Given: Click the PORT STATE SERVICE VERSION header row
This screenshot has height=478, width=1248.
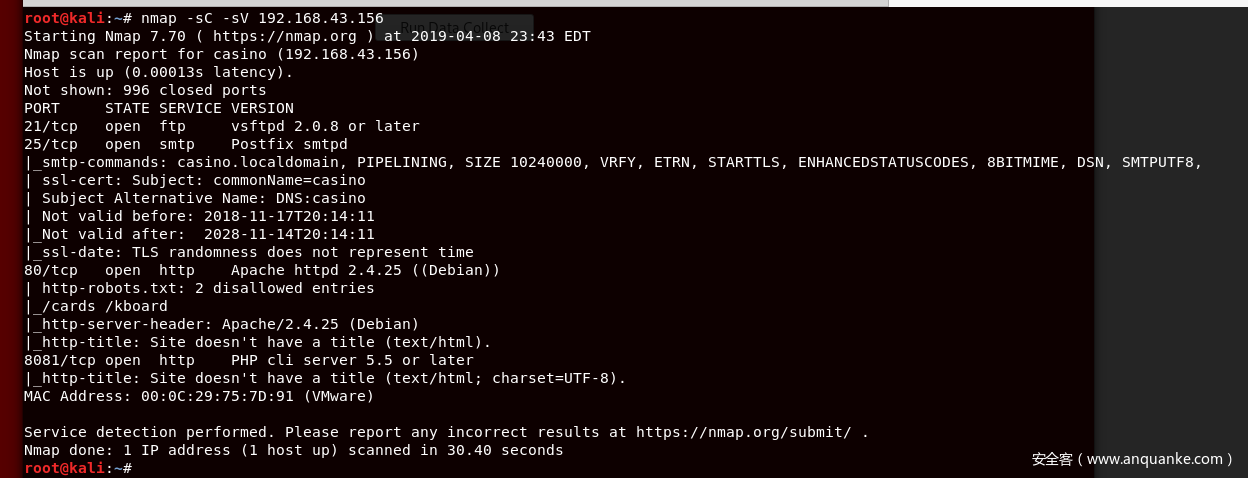Looking at the screenshot, I should pyautogui.click(x=159, y=108).
